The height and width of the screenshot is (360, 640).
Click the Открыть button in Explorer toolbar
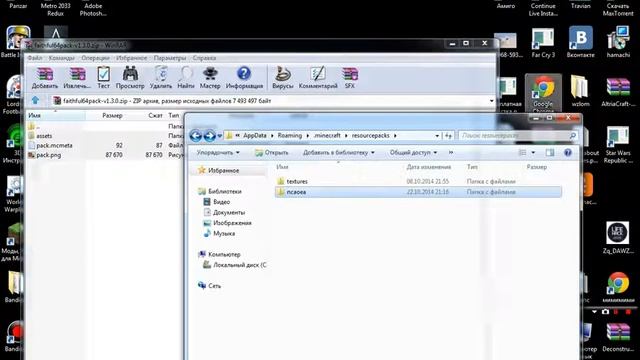[x=271, y=153]
